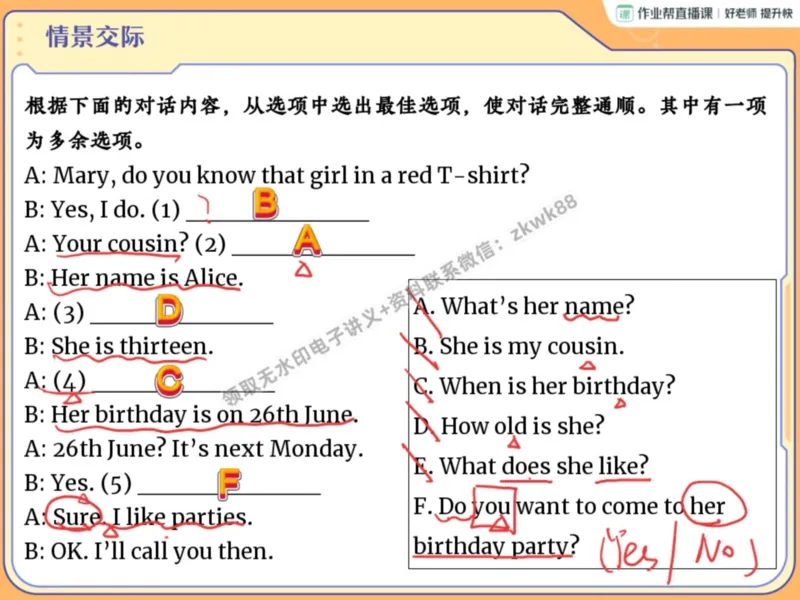Click the 情景交际 heading
Image resolution: width=800 pixels, height=600 pixels.
click(x=95, y=37)
